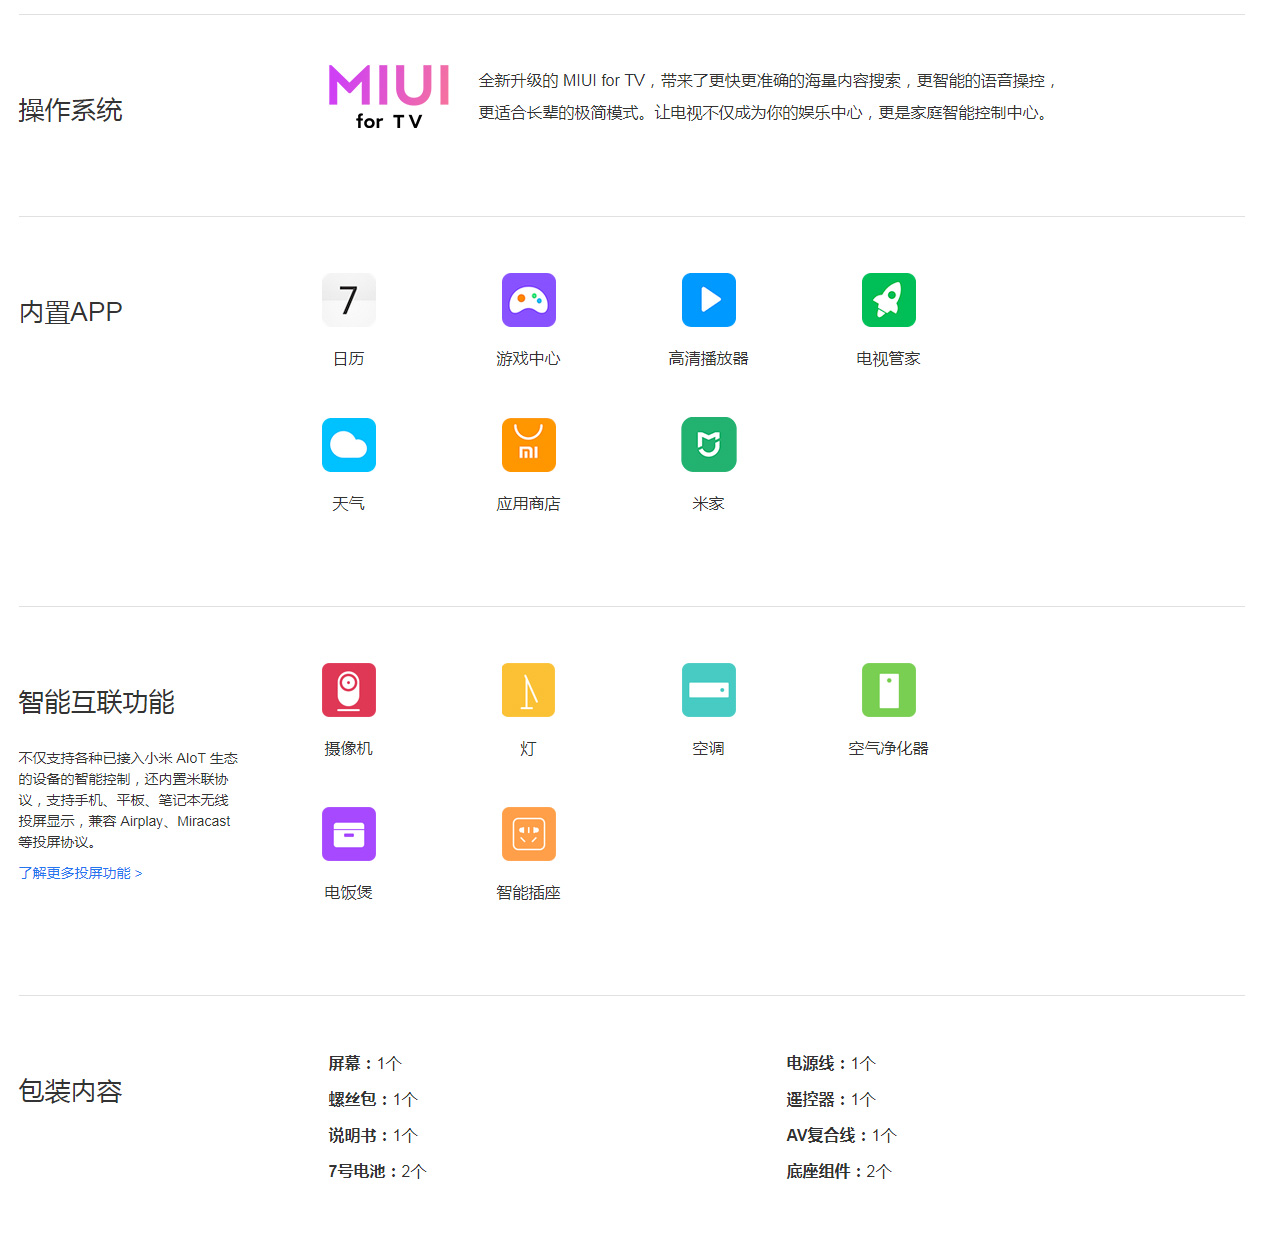Click the 天气 weather cloud icon
This screenshot has width=1263, height=1234.
click(349, 445)
